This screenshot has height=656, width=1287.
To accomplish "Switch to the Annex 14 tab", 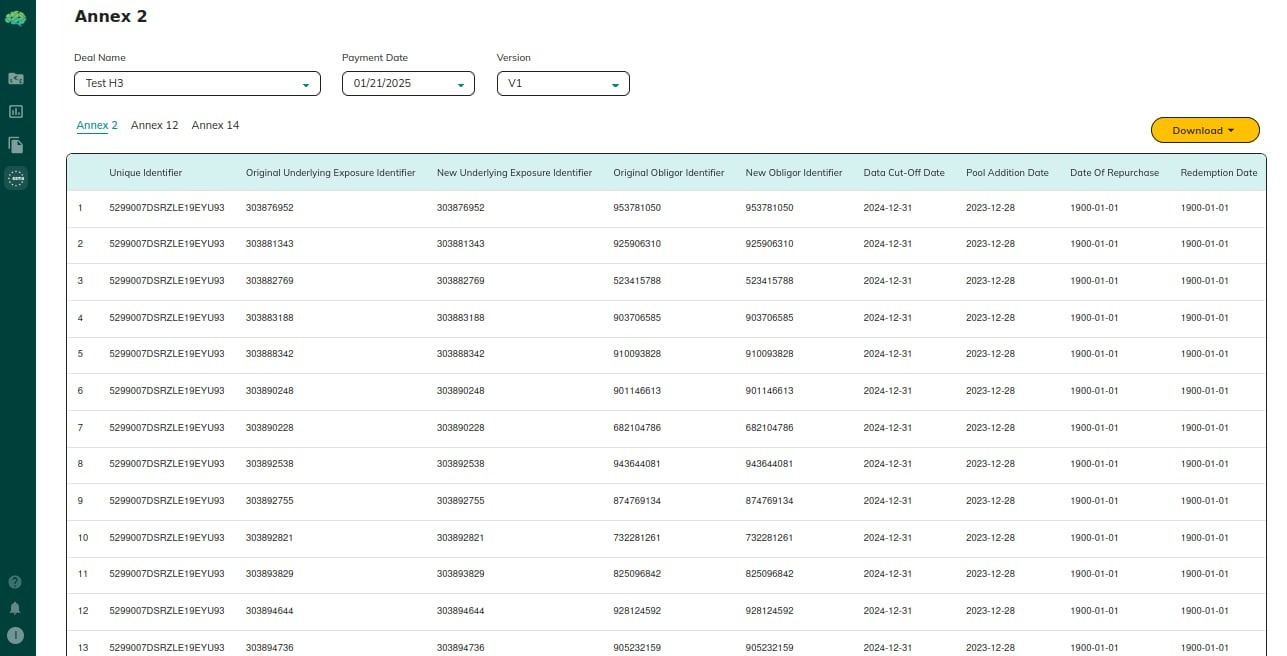I will click(x=215, y=126).
